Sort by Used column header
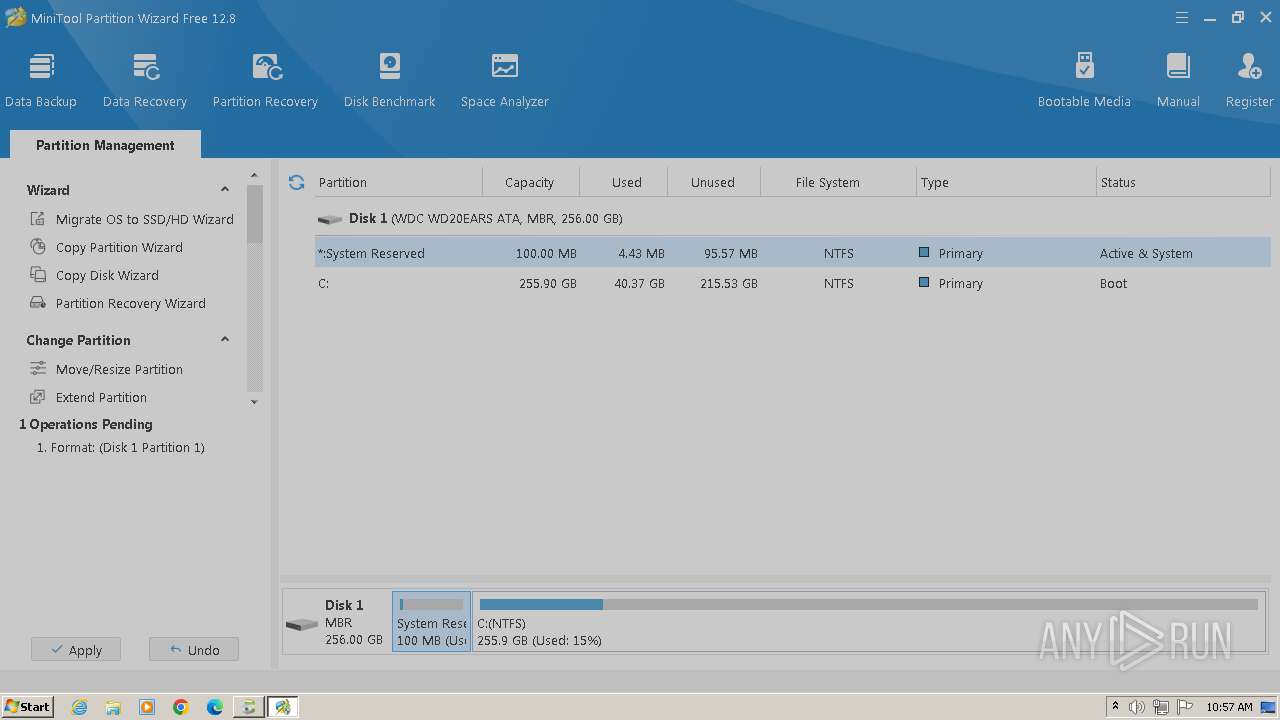The width and height of the screenshot is (1280, 720). pyautogui.click(x=626, y=182)
